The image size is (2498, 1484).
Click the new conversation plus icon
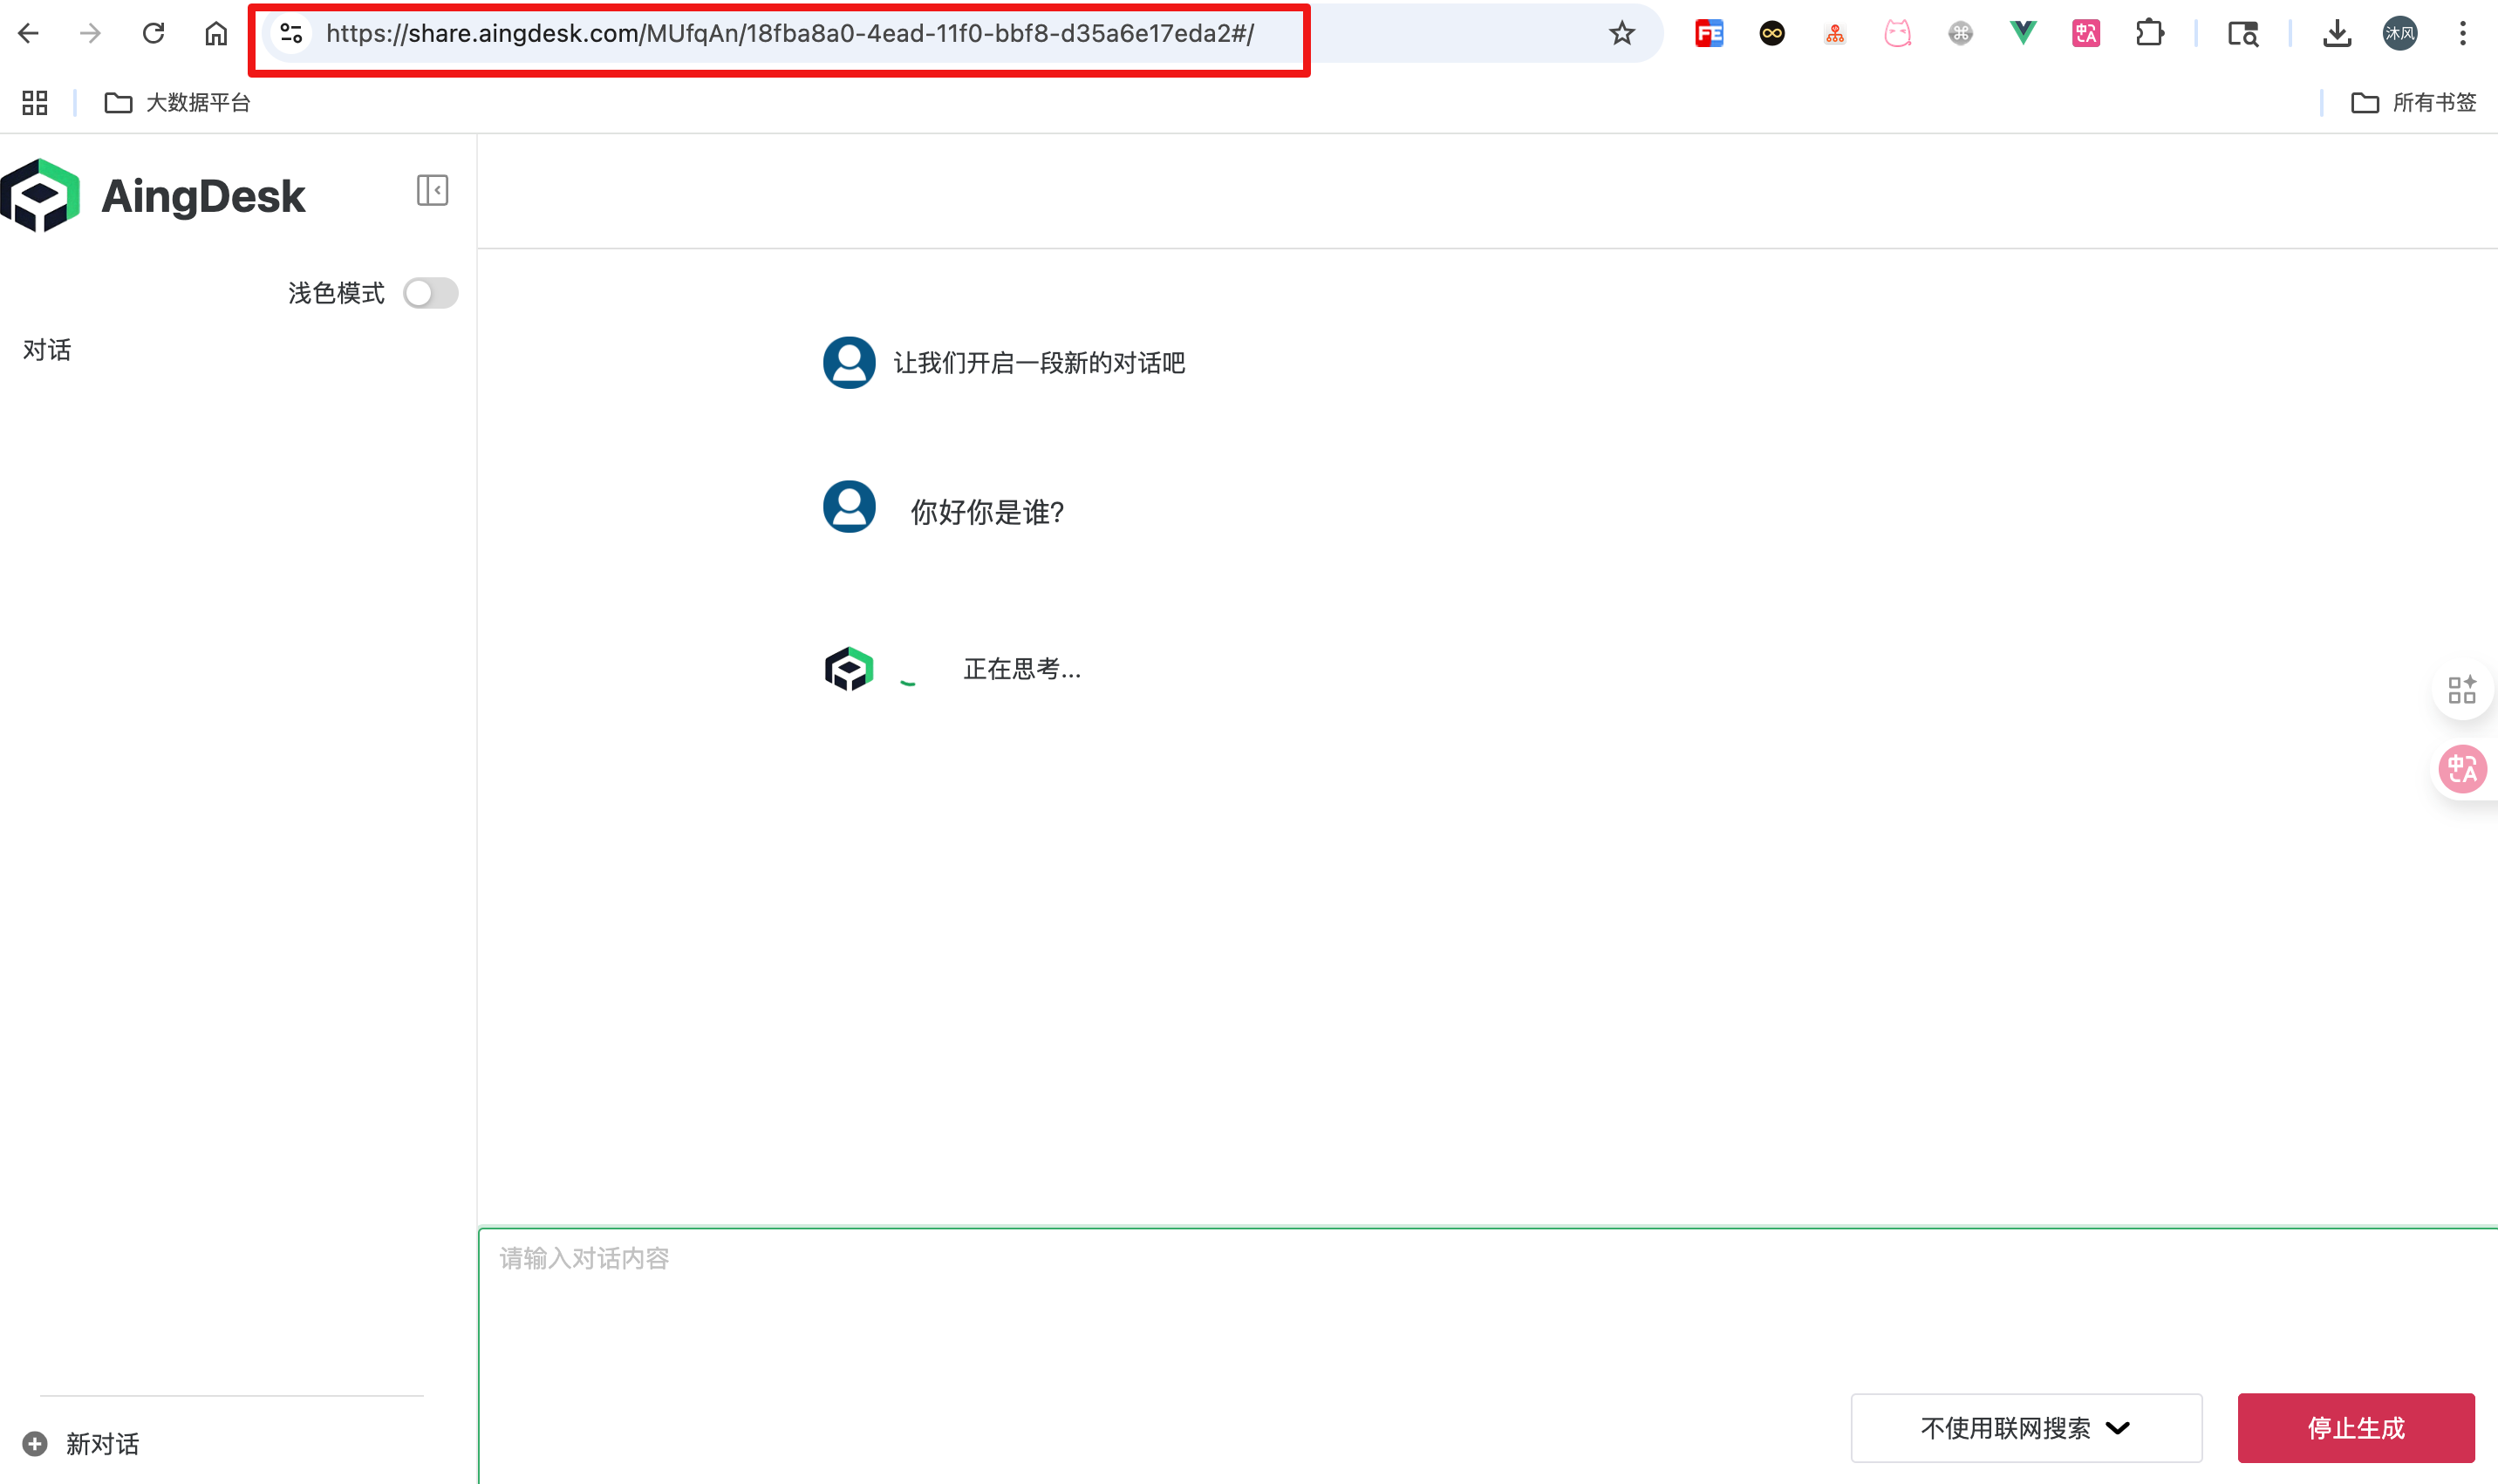coord(36,1443)
